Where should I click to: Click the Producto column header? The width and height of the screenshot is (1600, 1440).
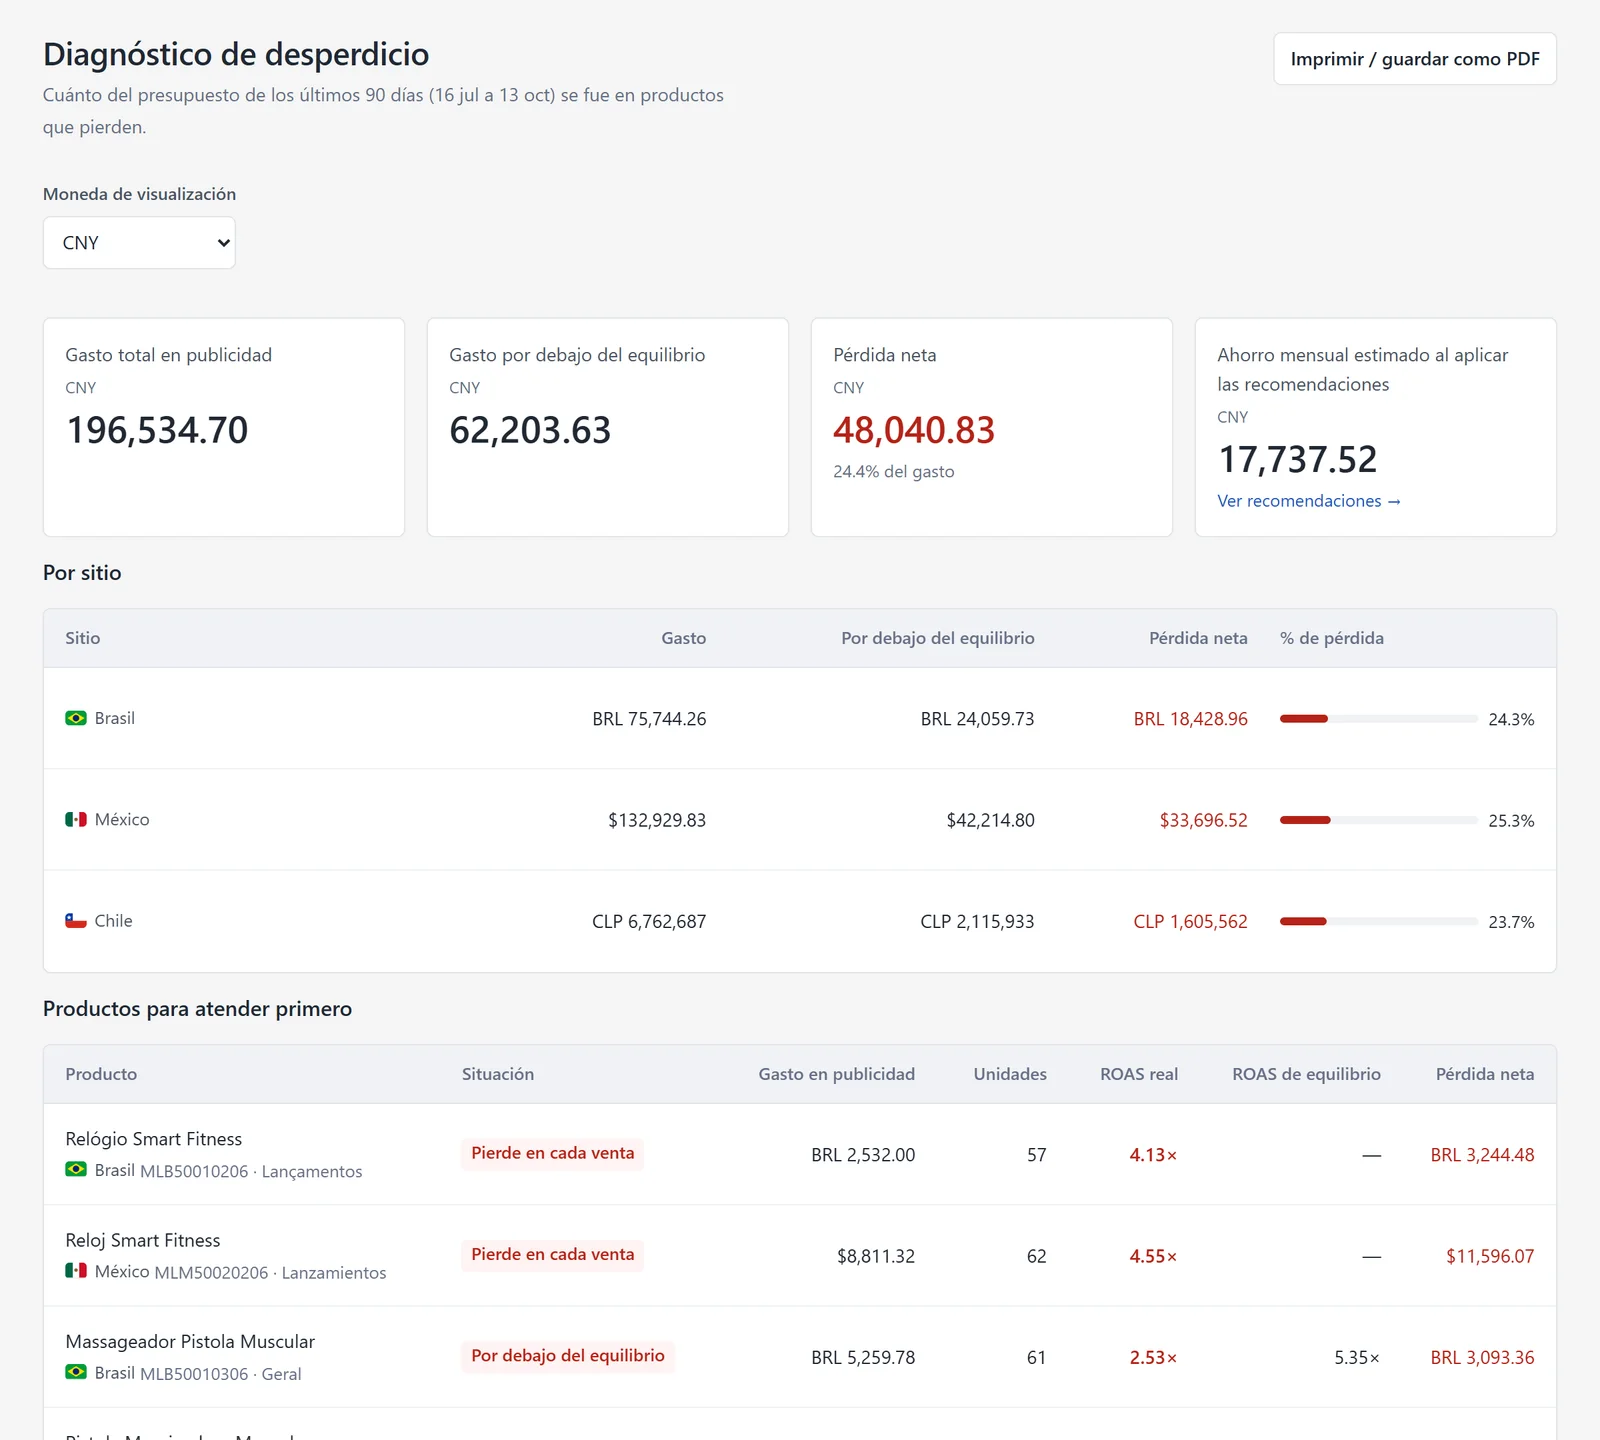tap(101, 1074)
